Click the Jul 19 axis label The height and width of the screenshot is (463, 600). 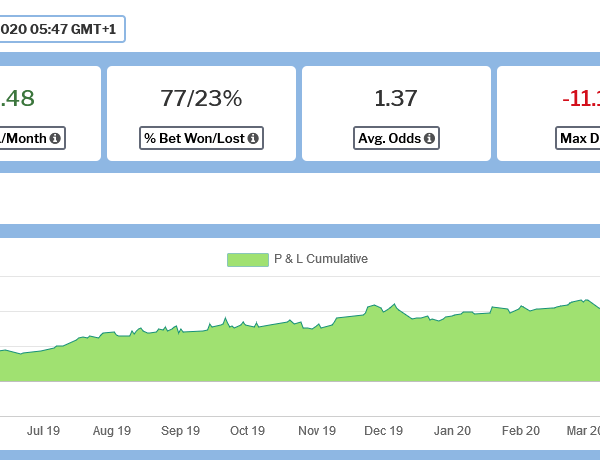[44, 431]
